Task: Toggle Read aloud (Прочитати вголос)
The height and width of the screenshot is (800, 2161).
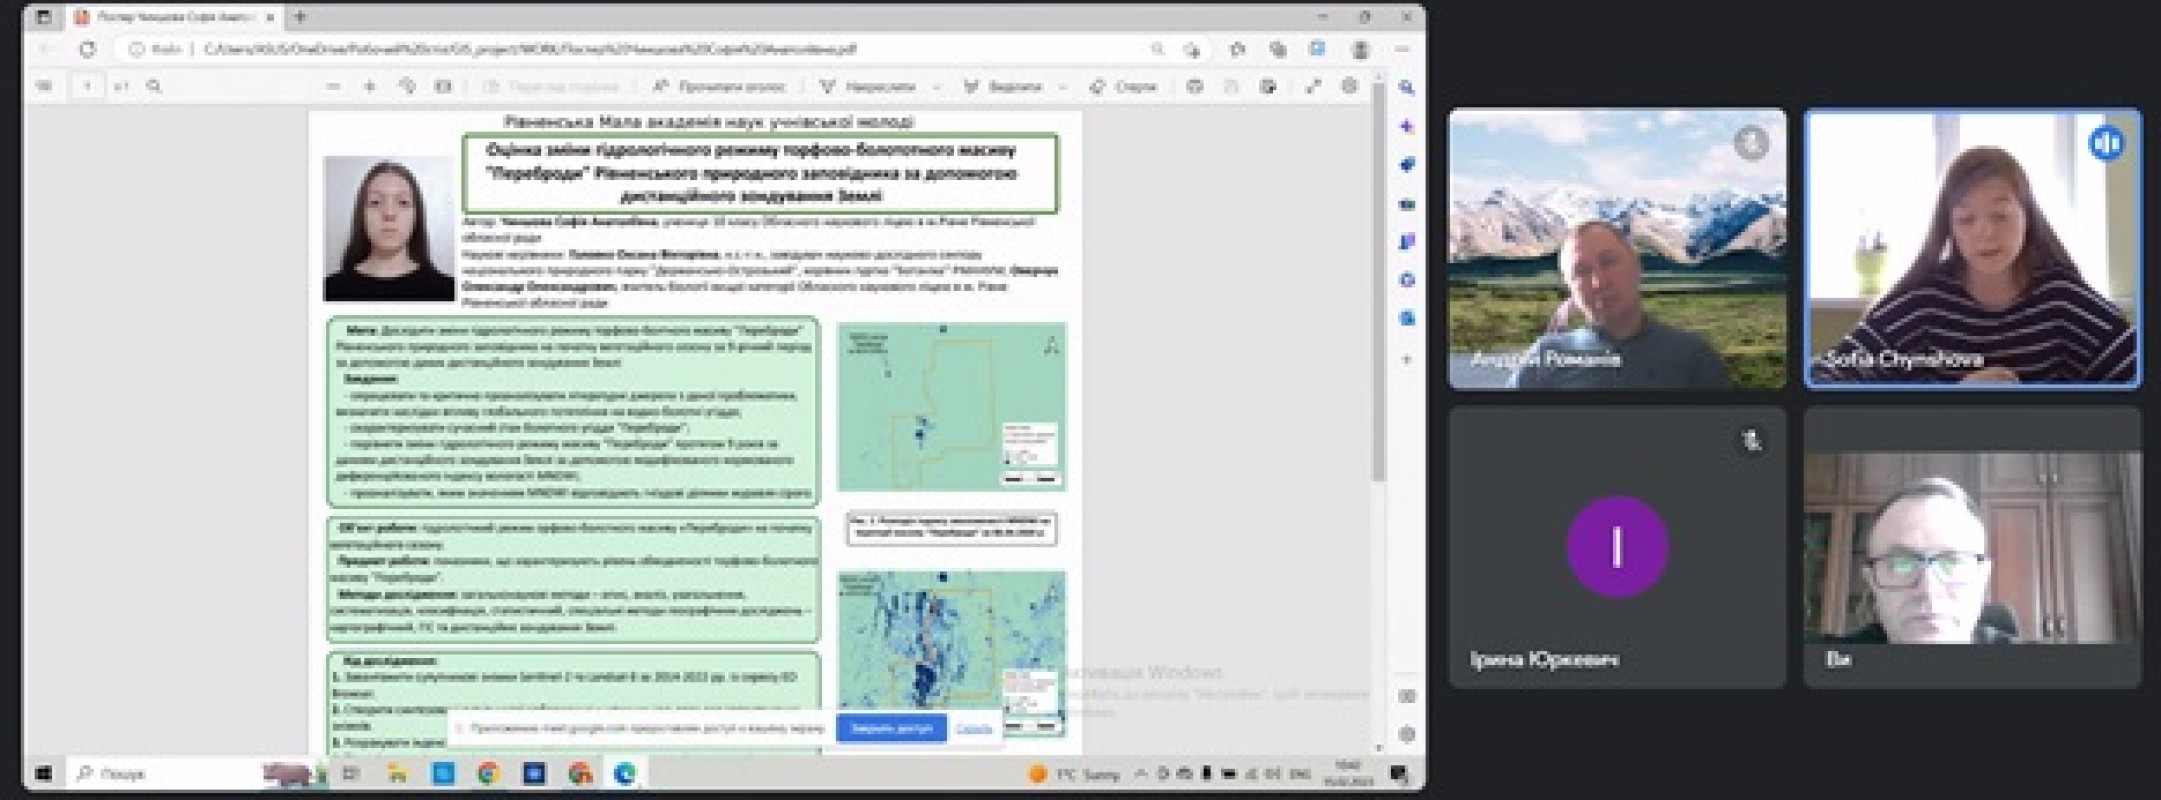Action: click(719, 87)
